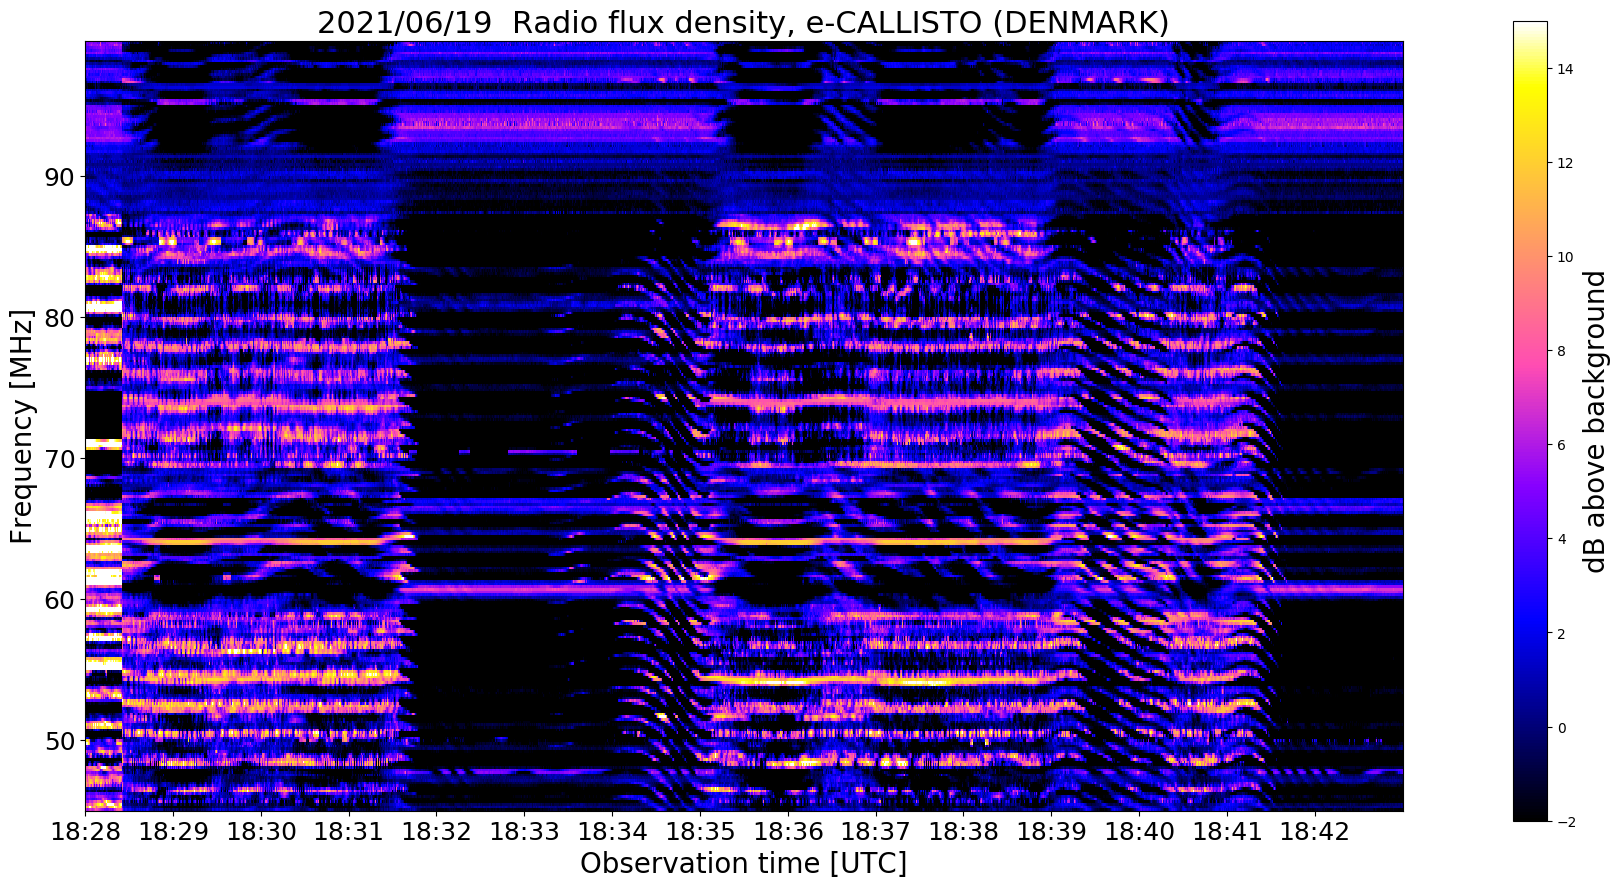
Task: Click the 'Frequency [MHz]' axis label
Action: [22, 426]
